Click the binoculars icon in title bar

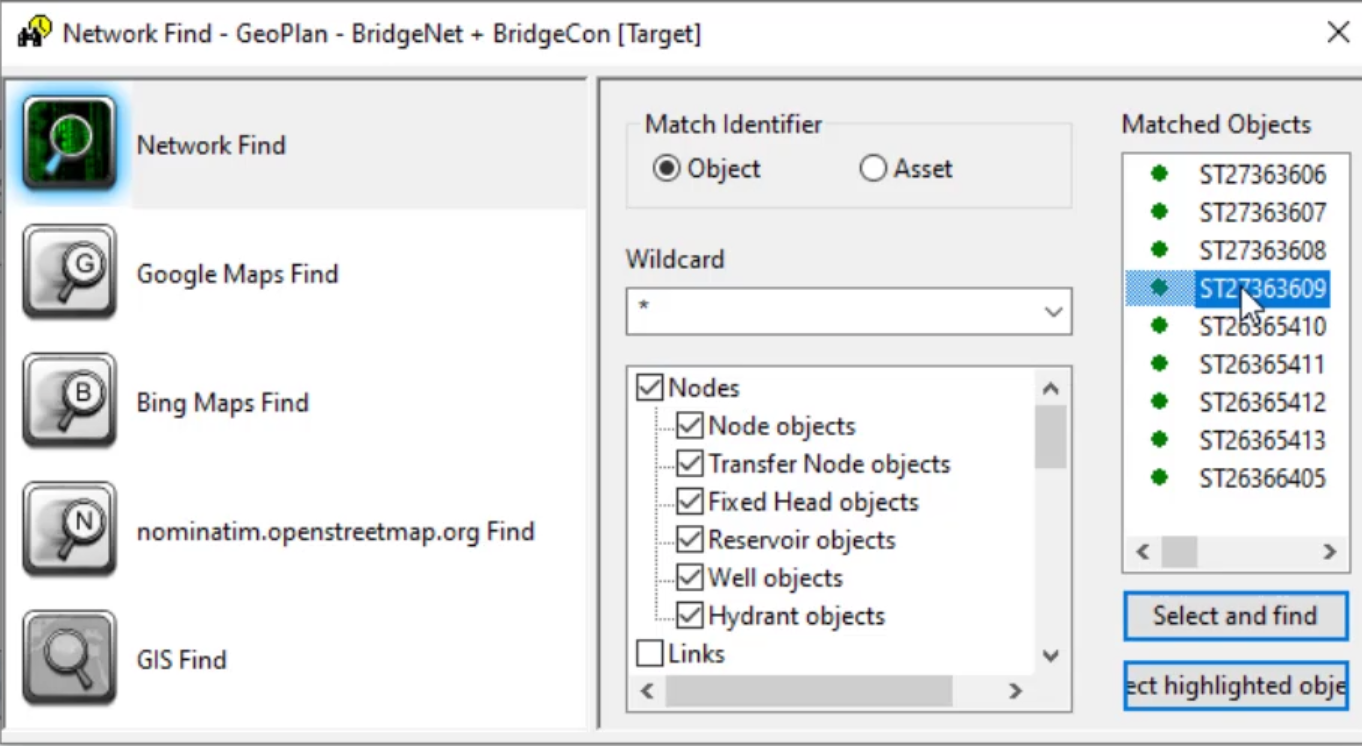(x=34, y=32)
